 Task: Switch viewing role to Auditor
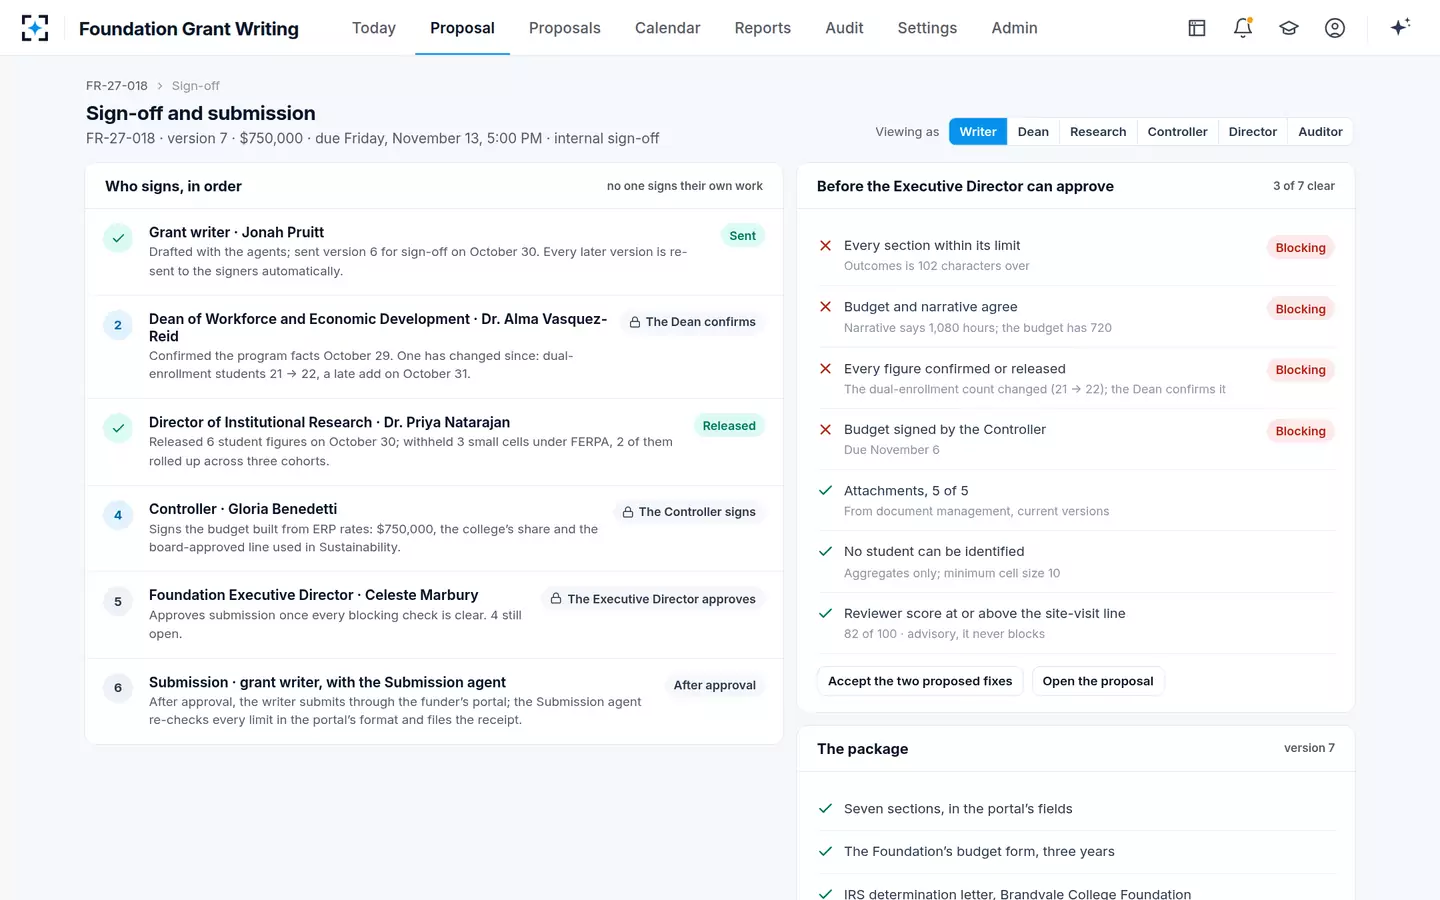[1320, 132]
